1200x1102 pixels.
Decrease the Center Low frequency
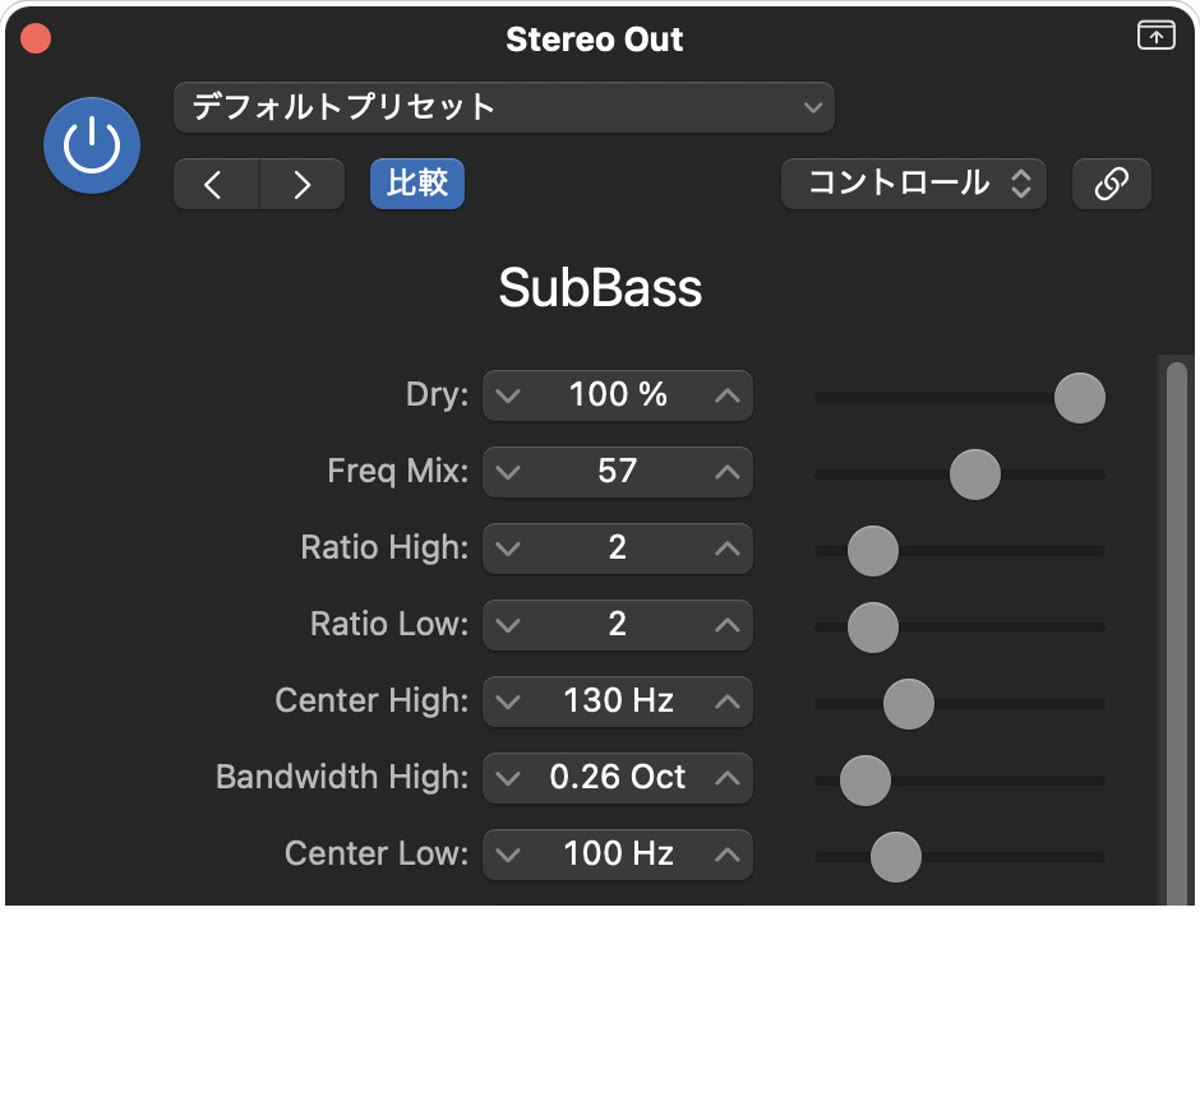point(508,855)
